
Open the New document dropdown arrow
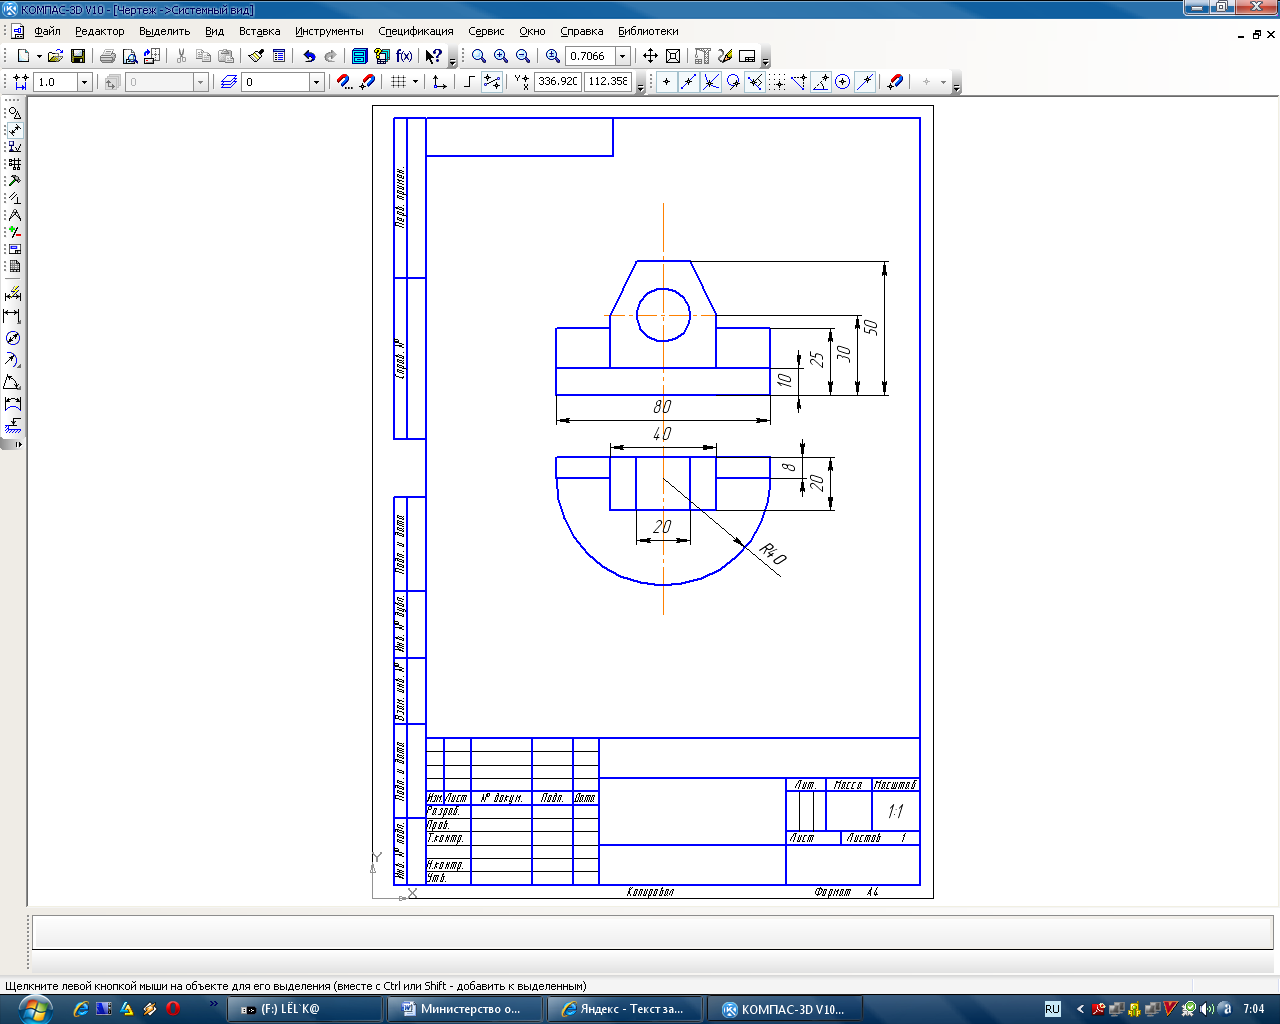click(x=39, y=56)
